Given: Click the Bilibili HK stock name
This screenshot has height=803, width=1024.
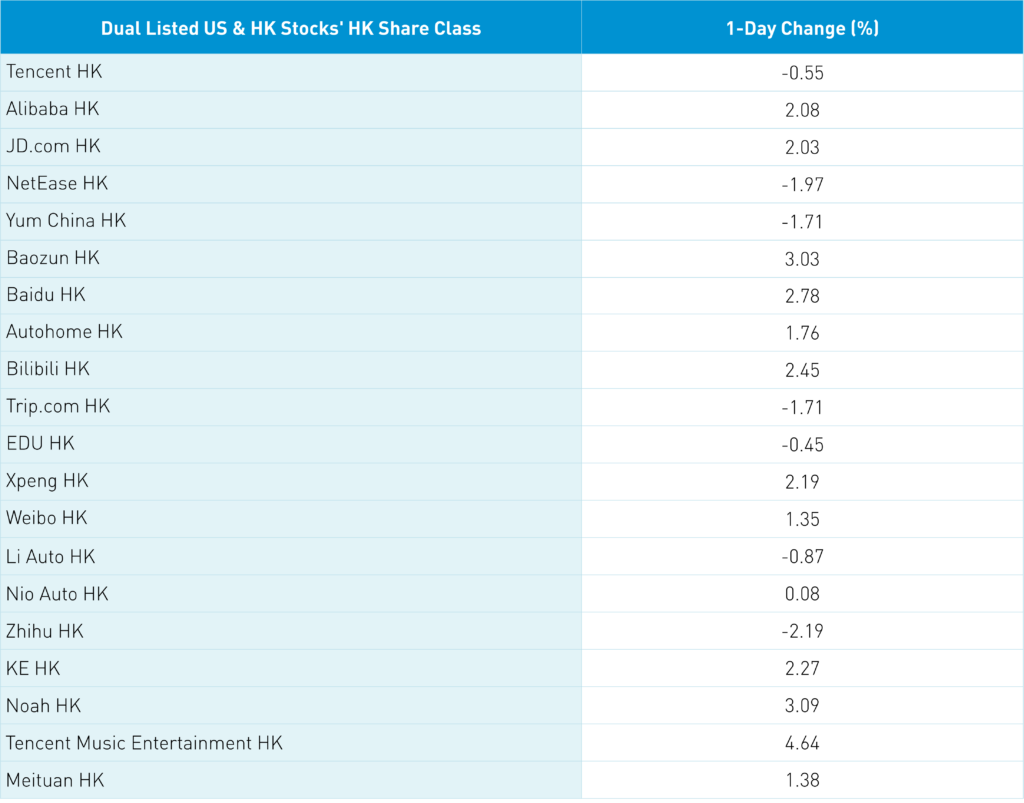Looking at the screenshot, I should tap(48, 369).
